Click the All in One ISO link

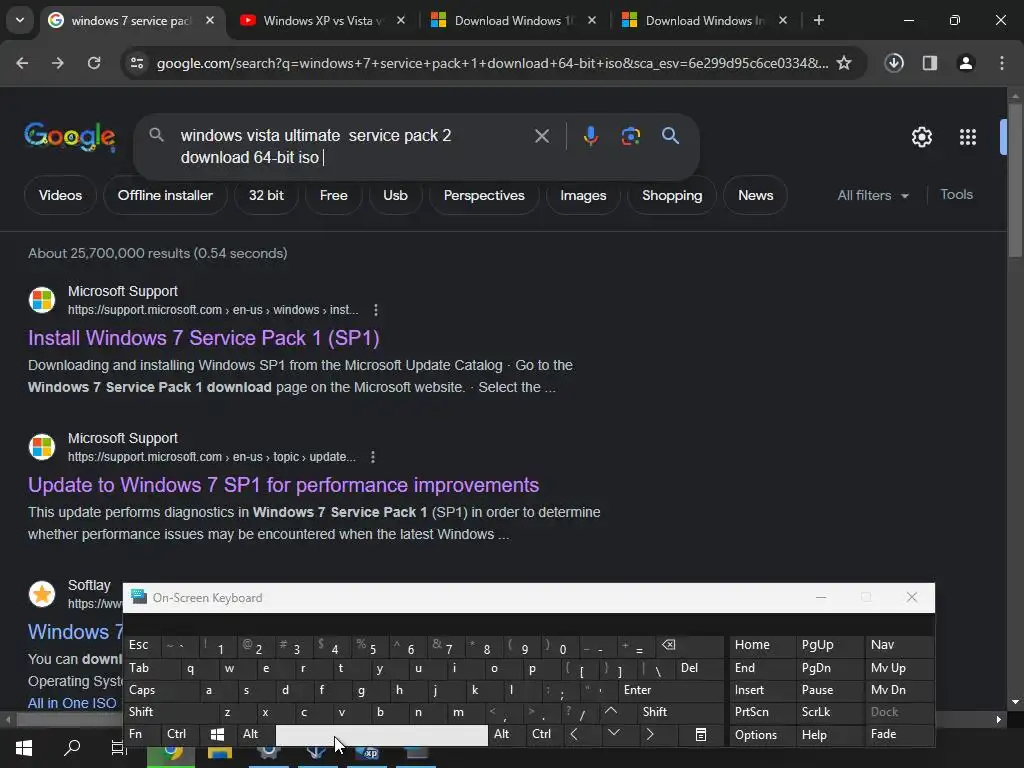coord(72,703)
